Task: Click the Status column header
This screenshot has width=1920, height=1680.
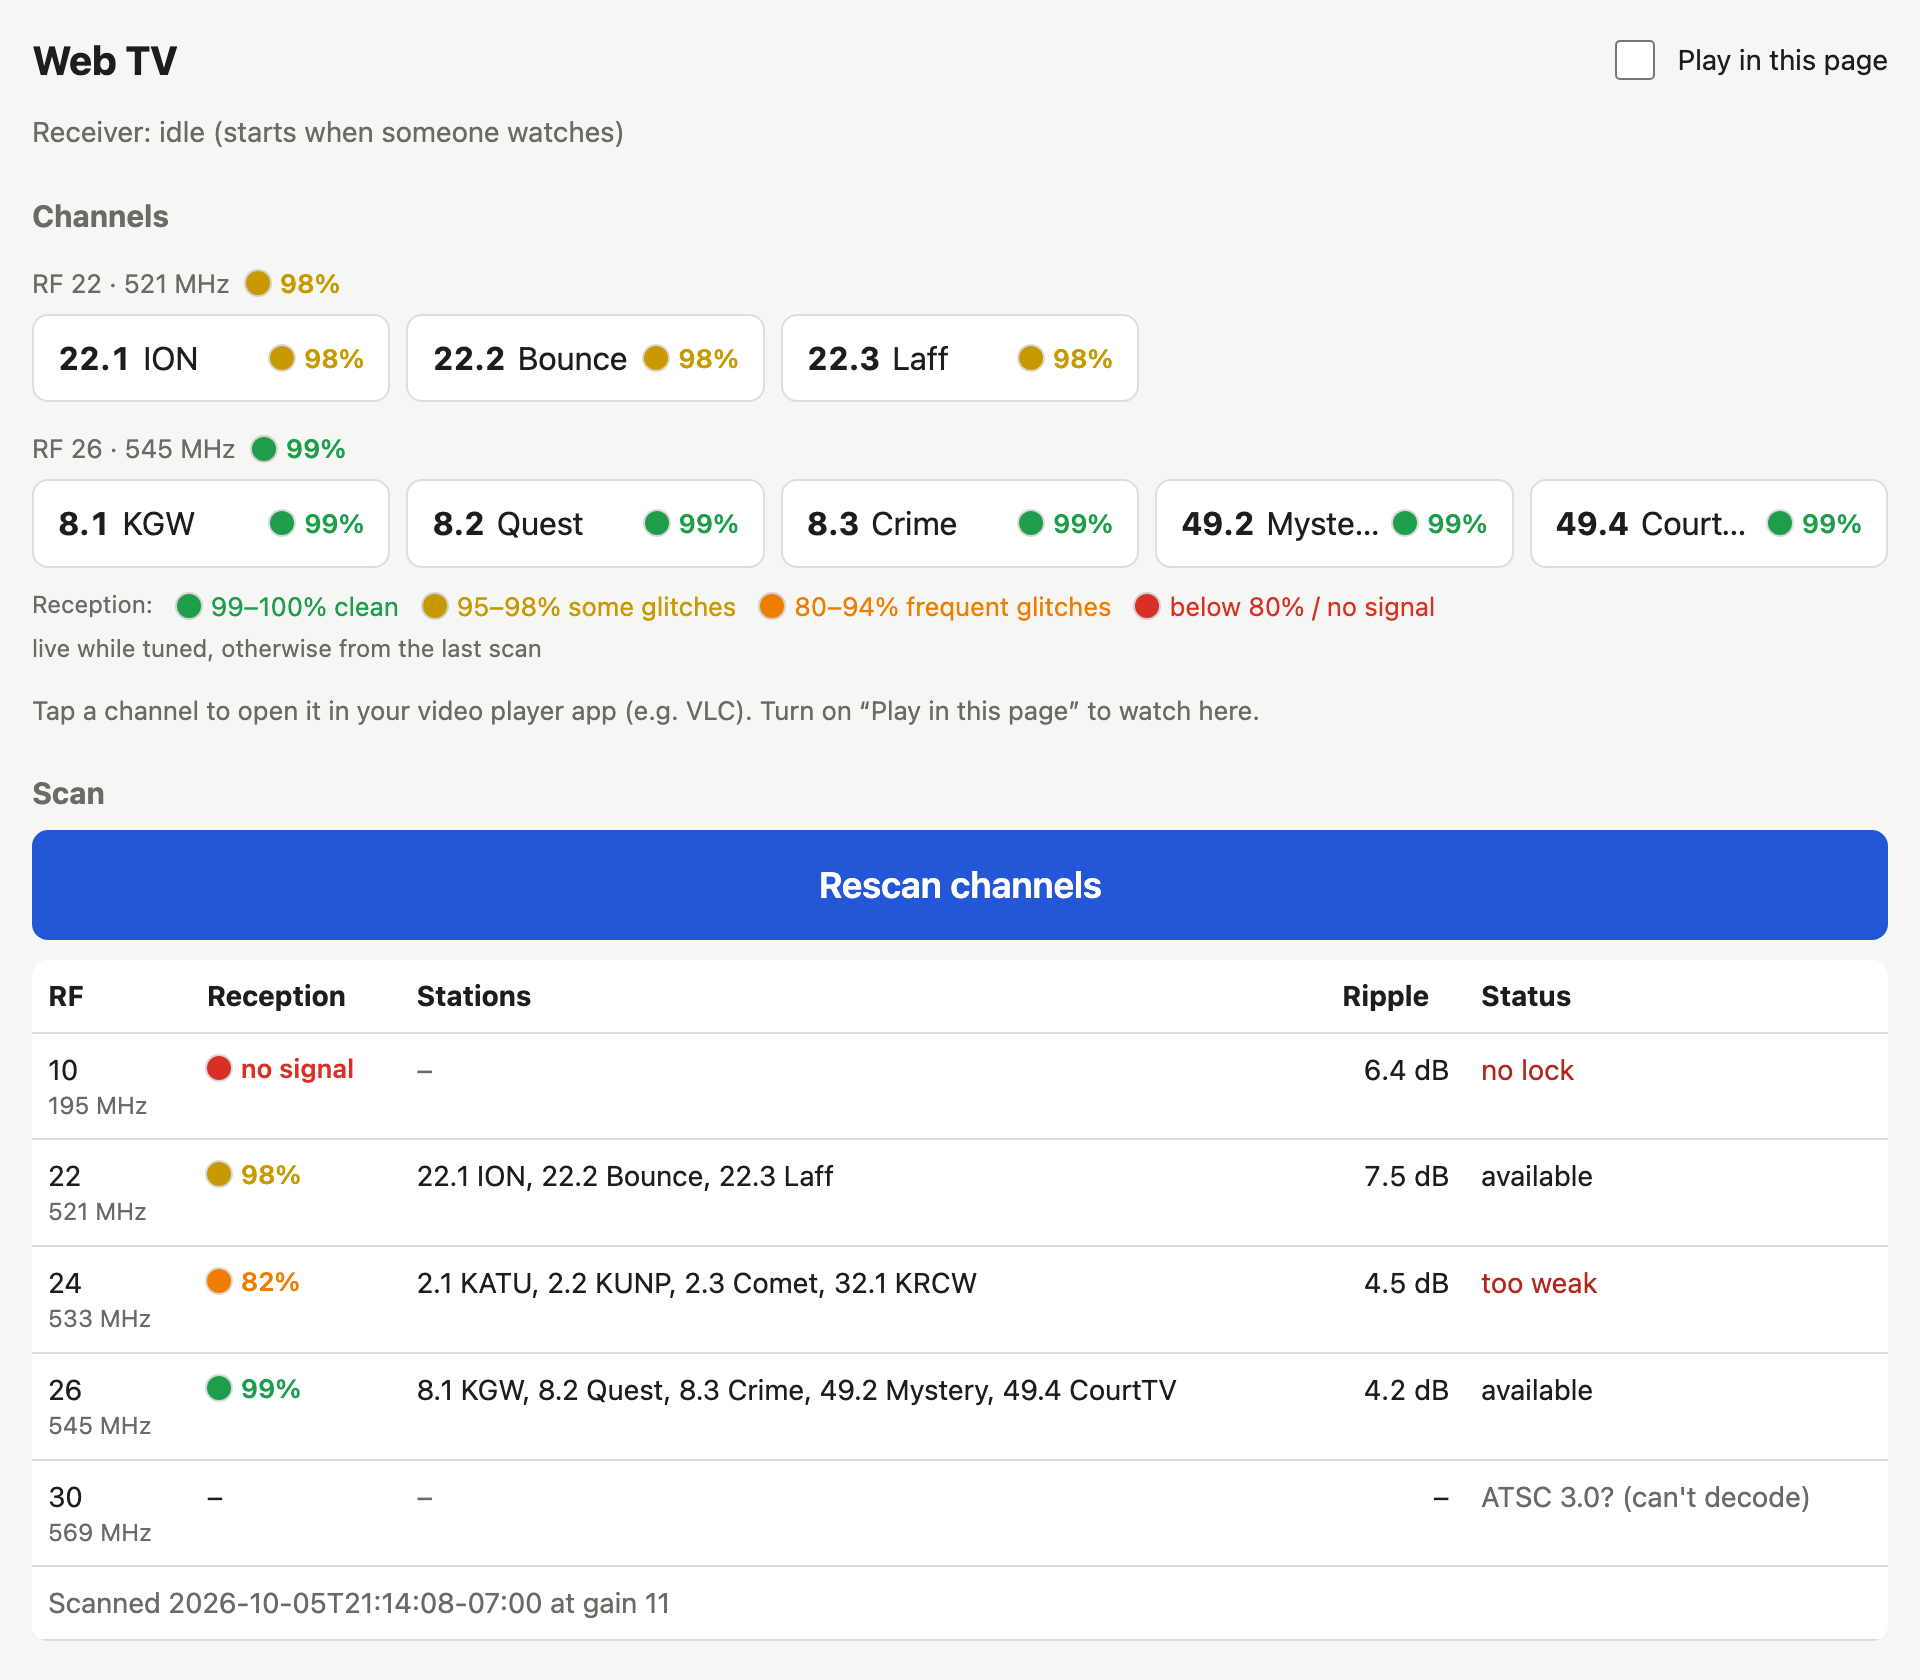Action: point(1526,996)
